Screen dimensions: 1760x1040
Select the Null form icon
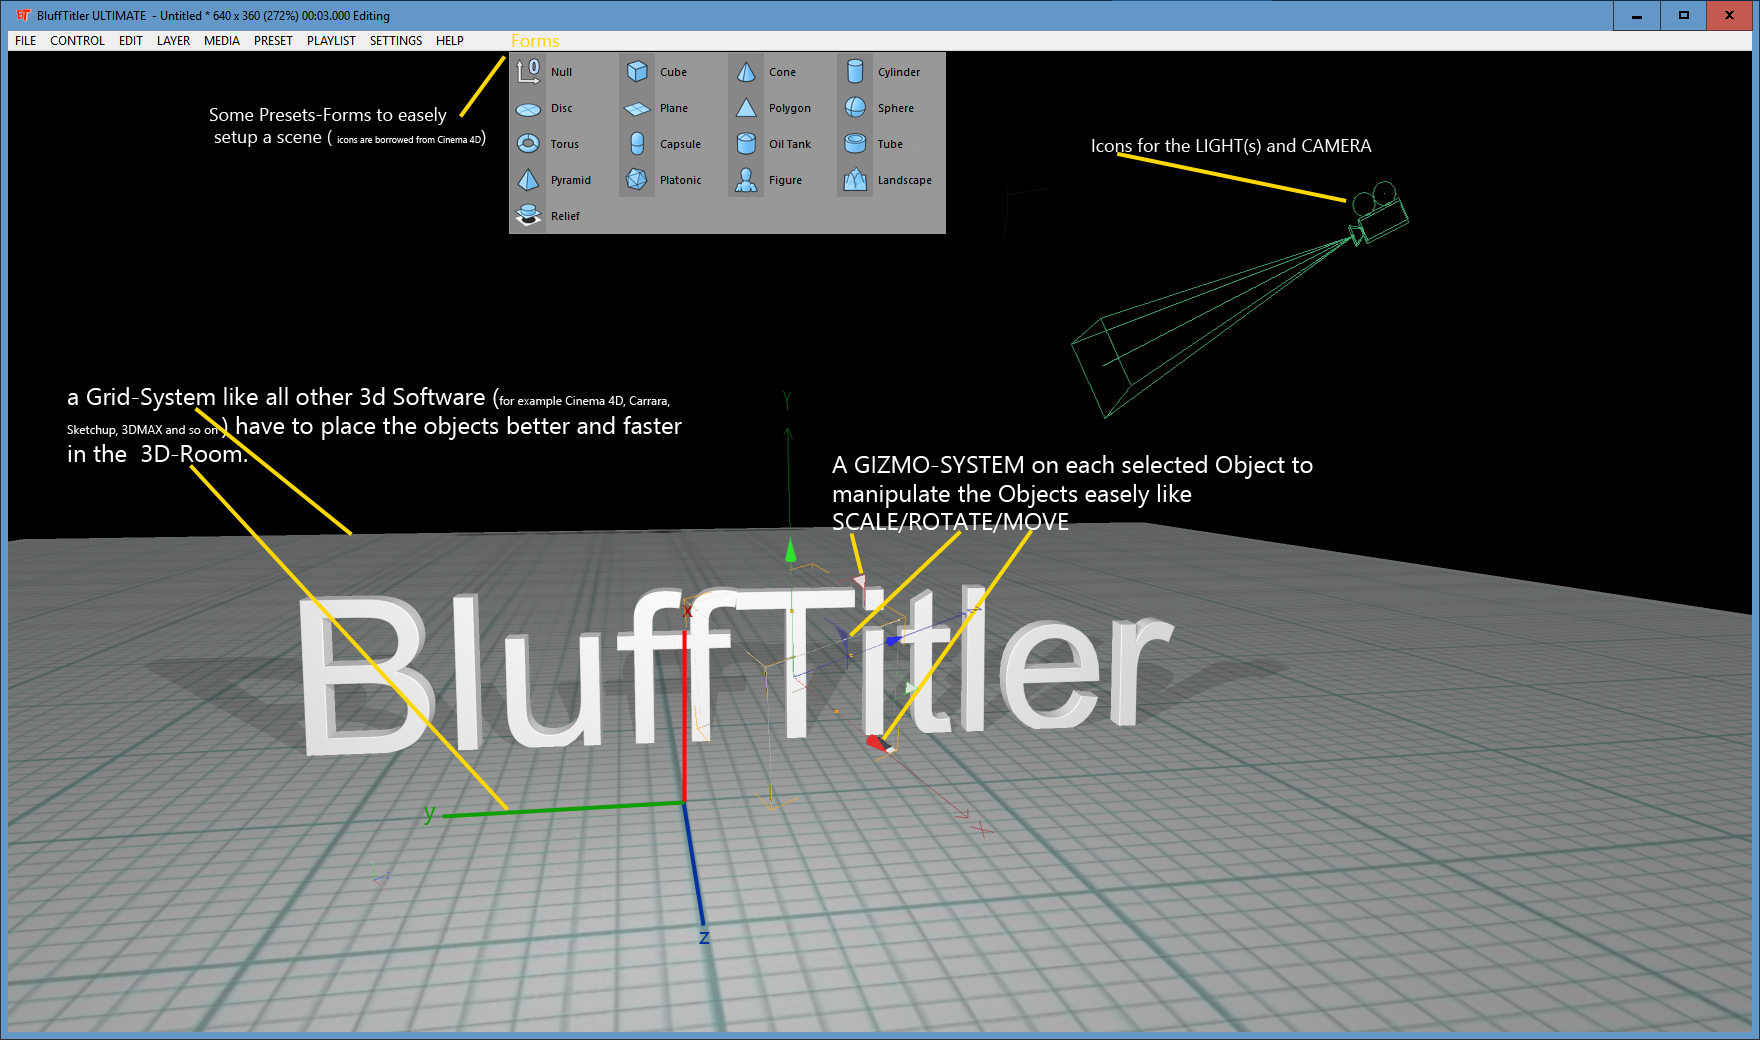[528, 72]
